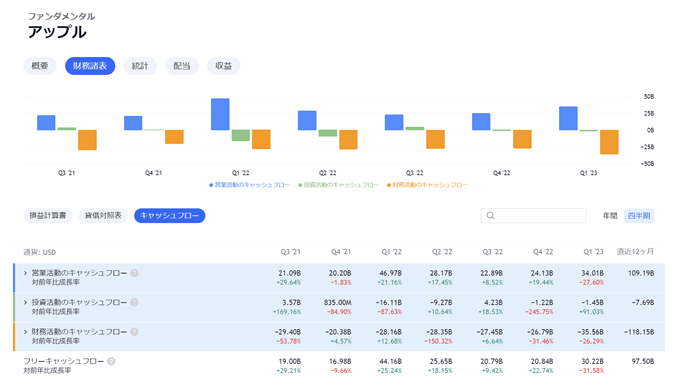Click the ファンダメンタル breadcrumb text
Viewport: 680px width, 387px height.
tap(62, 16)
